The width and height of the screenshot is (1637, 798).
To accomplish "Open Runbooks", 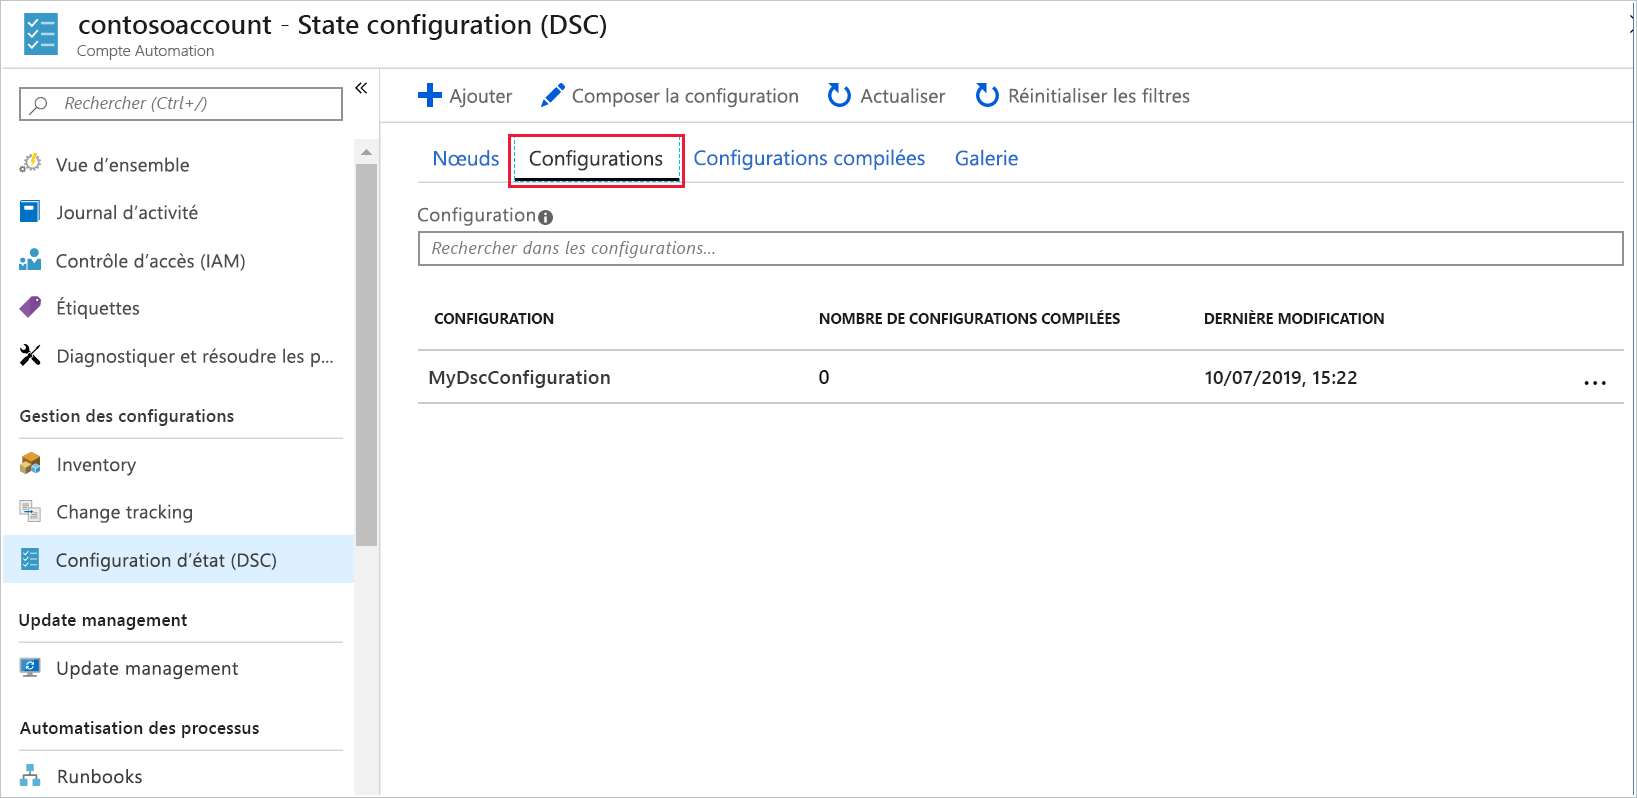I will [99, 777].
